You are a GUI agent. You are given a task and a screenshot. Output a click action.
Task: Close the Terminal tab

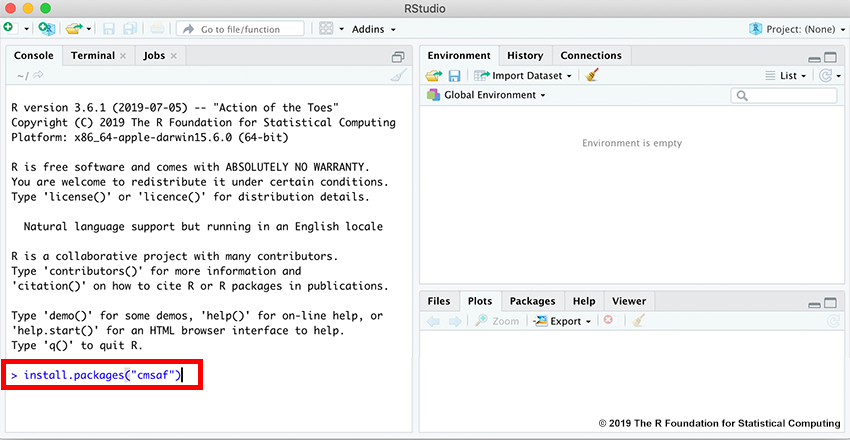pos(123,56)
